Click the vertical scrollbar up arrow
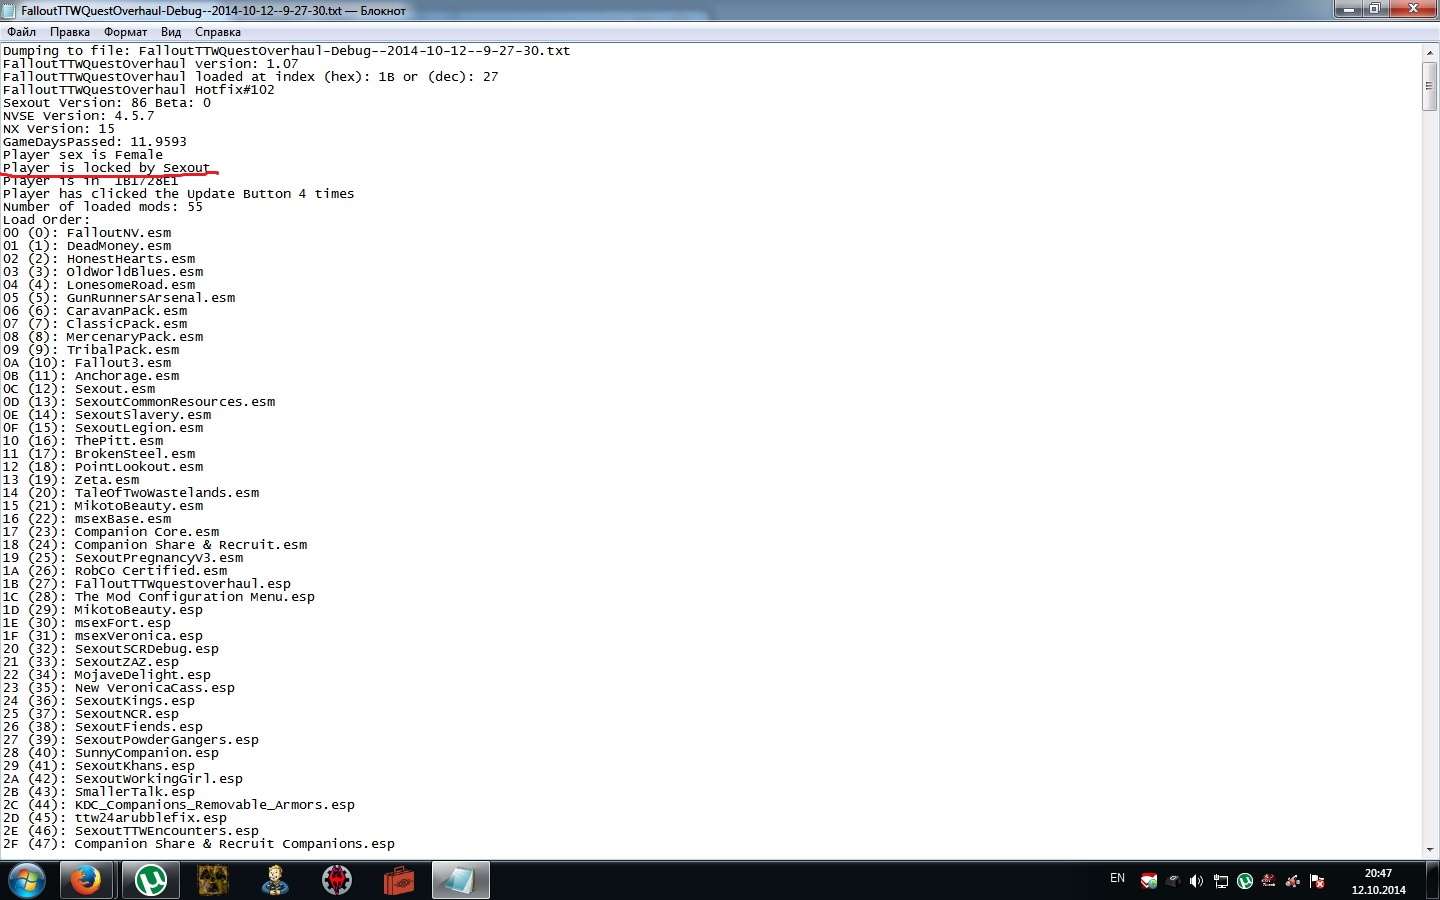The width and height of the screenshot is (1440, 900). tap(1430, 52)
